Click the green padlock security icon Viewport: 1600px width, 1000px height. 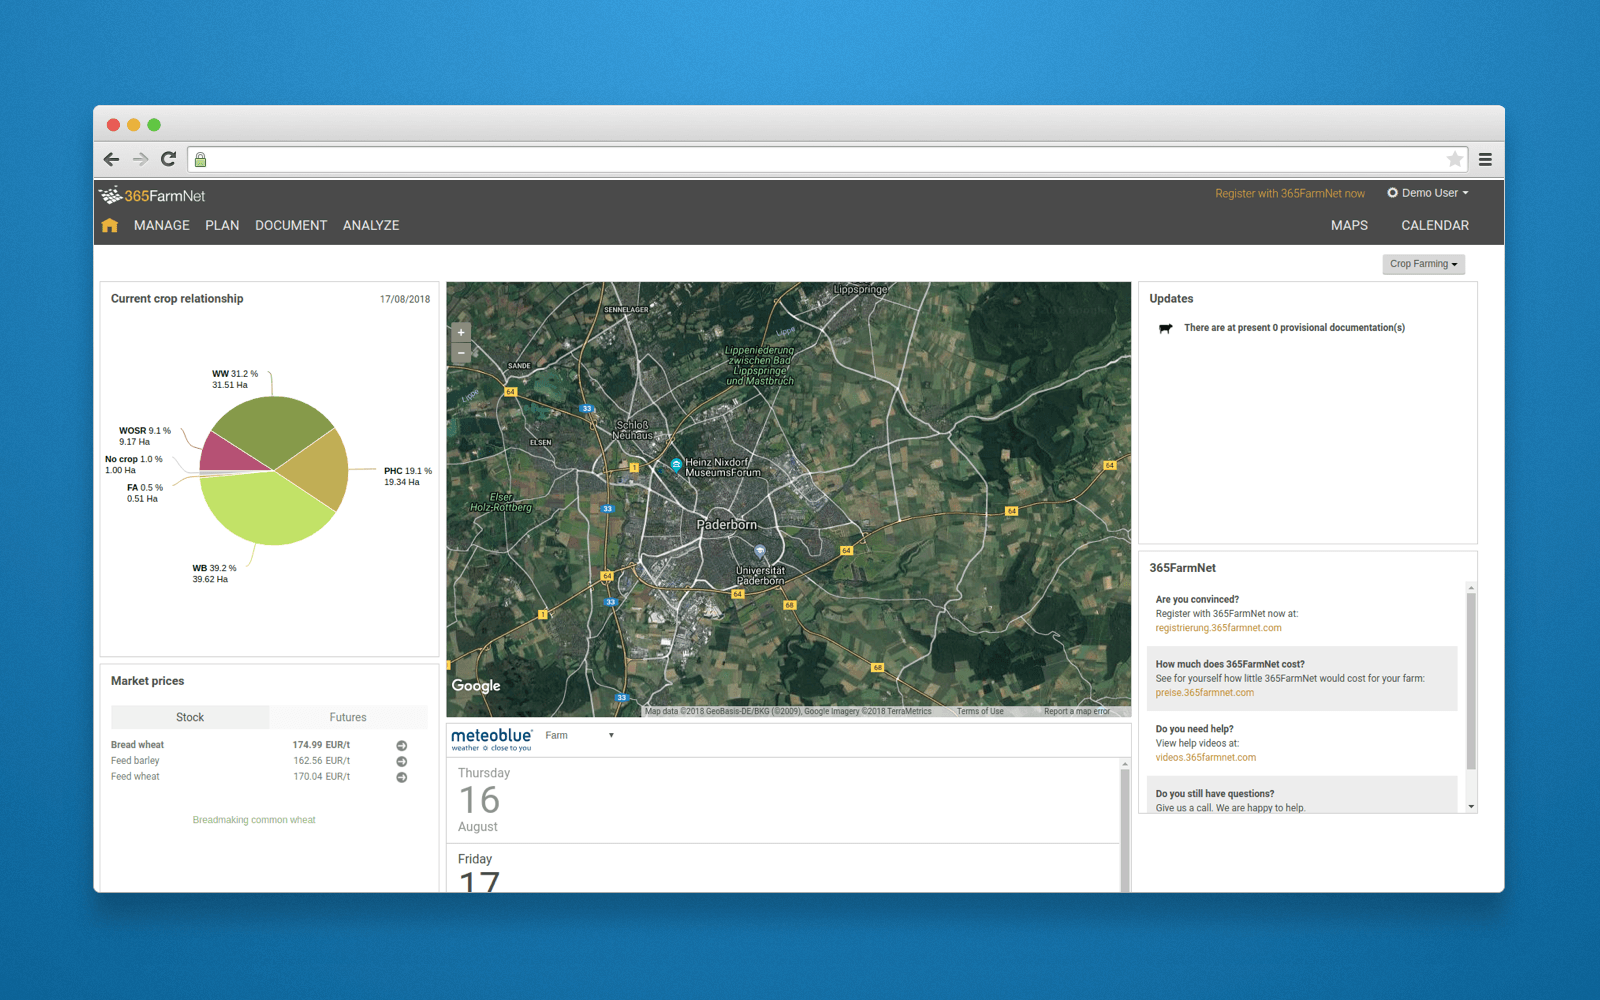click(200, 159)
